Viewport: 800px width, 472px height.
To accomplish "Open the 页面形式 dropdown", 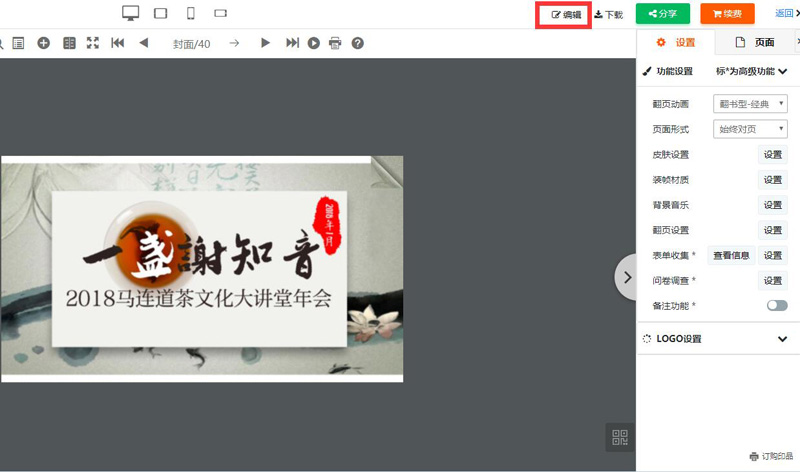I will click(750, 129).
